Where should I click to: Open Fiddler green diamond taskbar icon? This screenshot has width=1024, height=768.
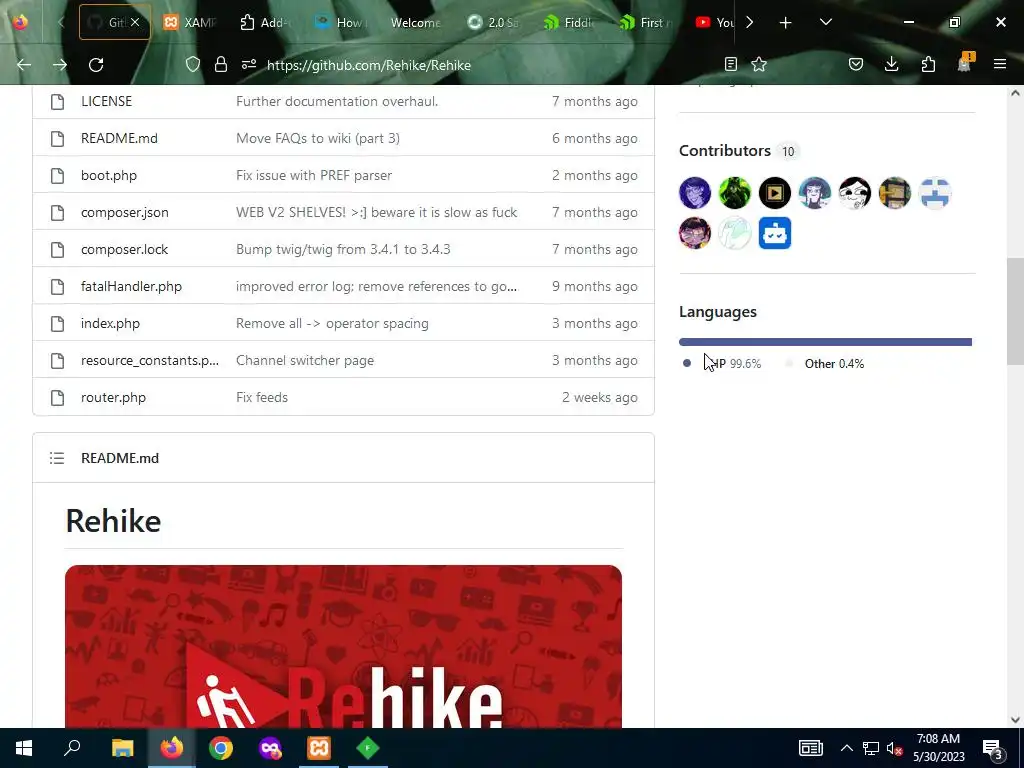click(368, 748)
